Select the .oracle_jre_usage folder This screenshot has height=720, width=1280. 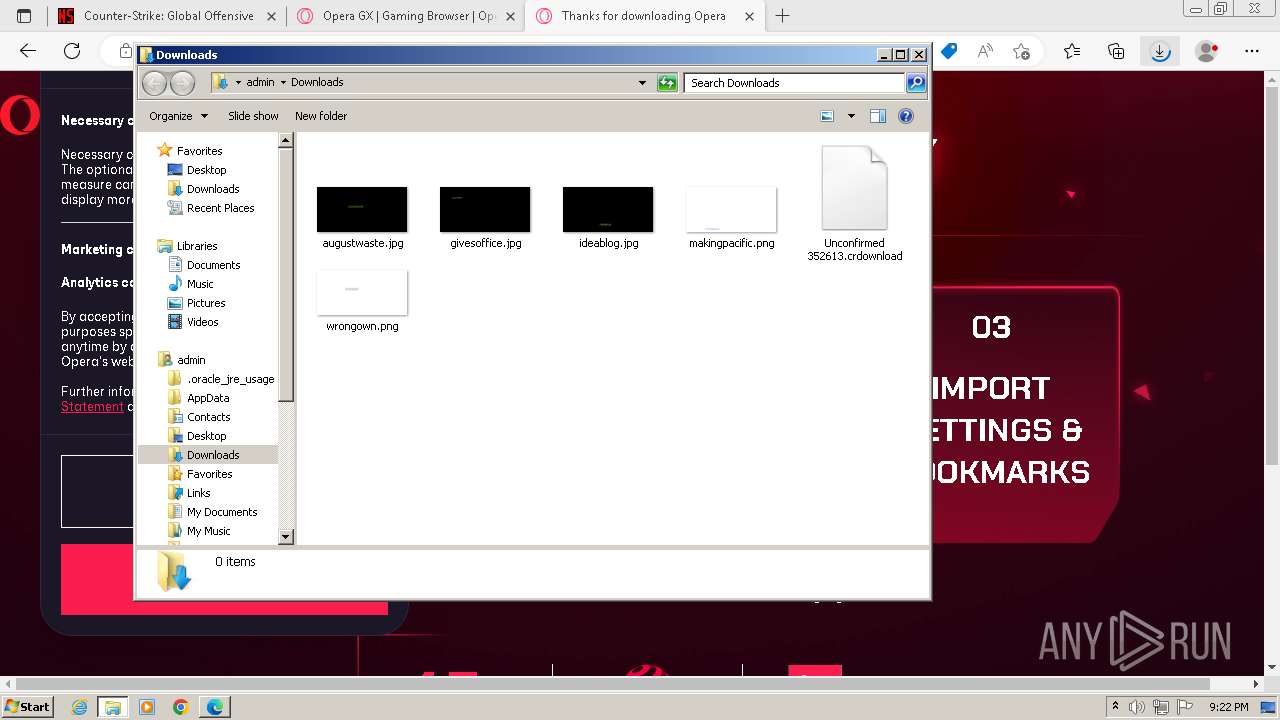[230, 379]
